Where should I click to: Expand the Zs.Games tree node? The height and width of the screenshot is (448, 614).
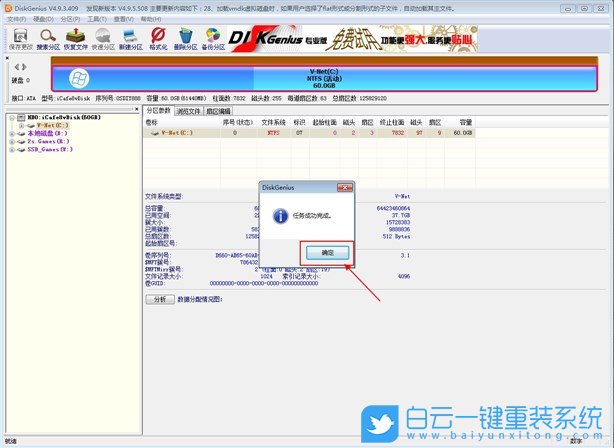12,141
